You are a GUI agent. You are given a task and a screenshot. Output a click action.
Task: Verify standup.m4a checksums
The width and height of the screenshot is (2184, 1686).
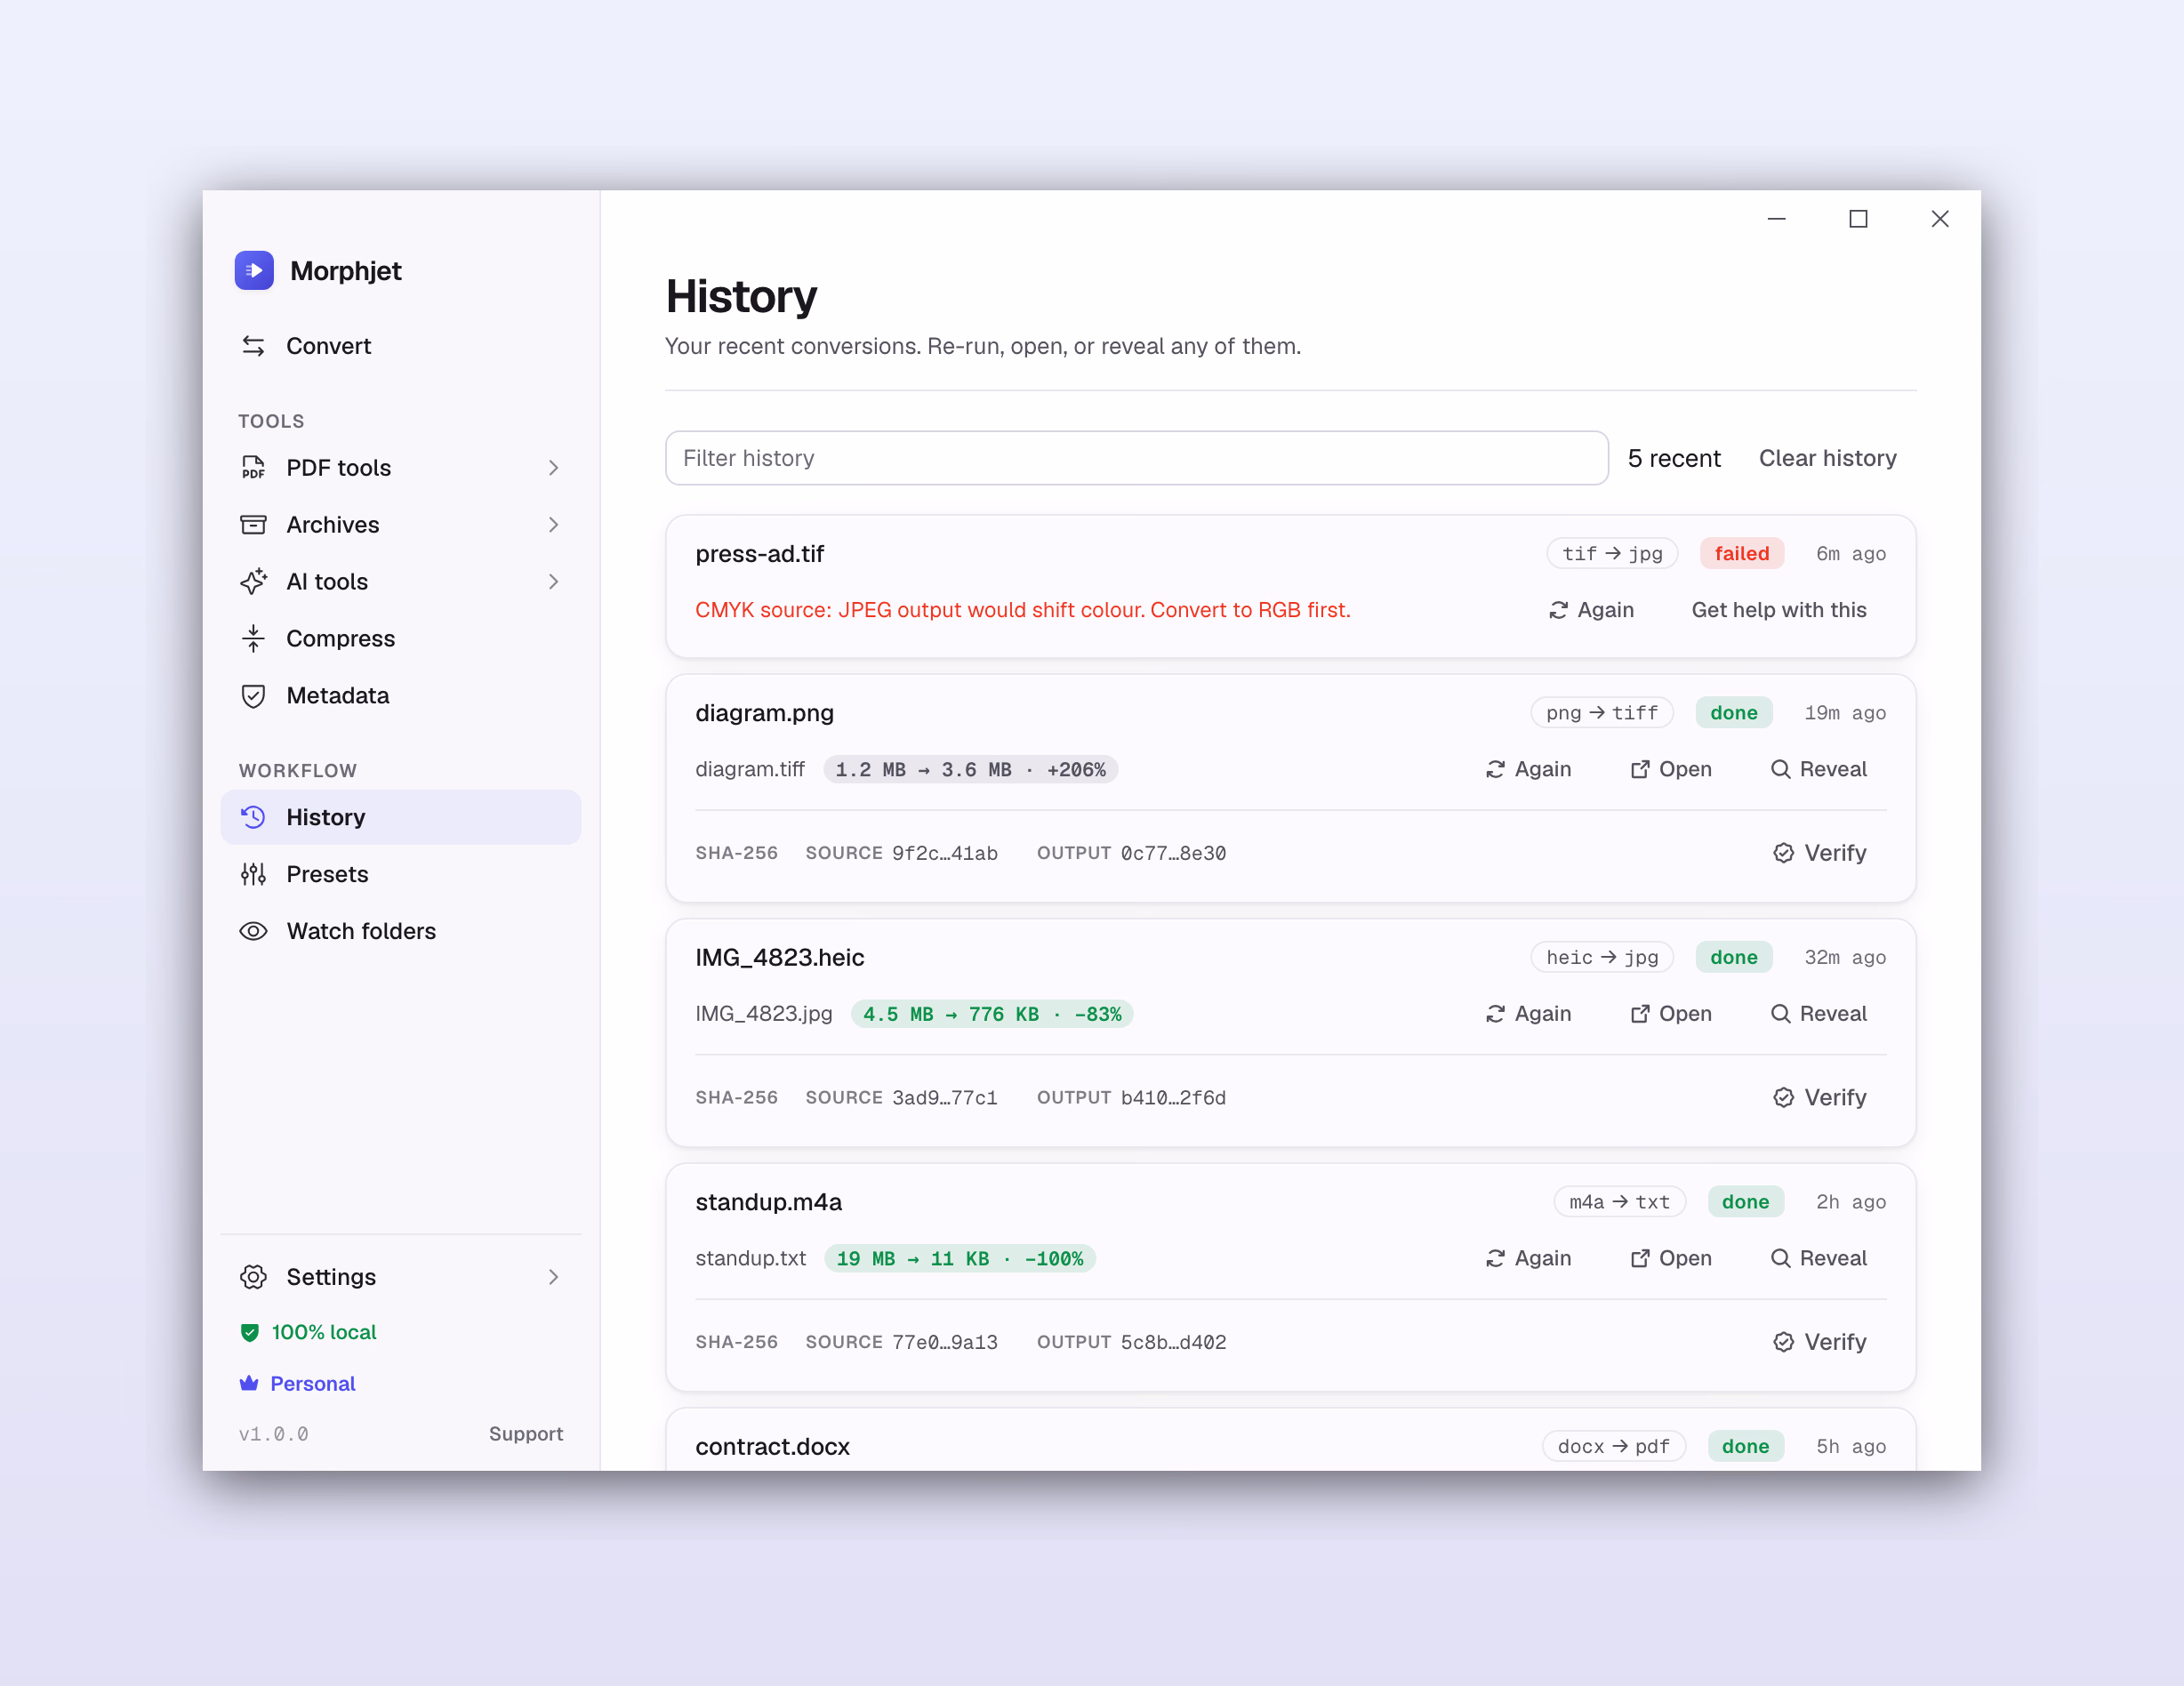click(1820, 1342)
